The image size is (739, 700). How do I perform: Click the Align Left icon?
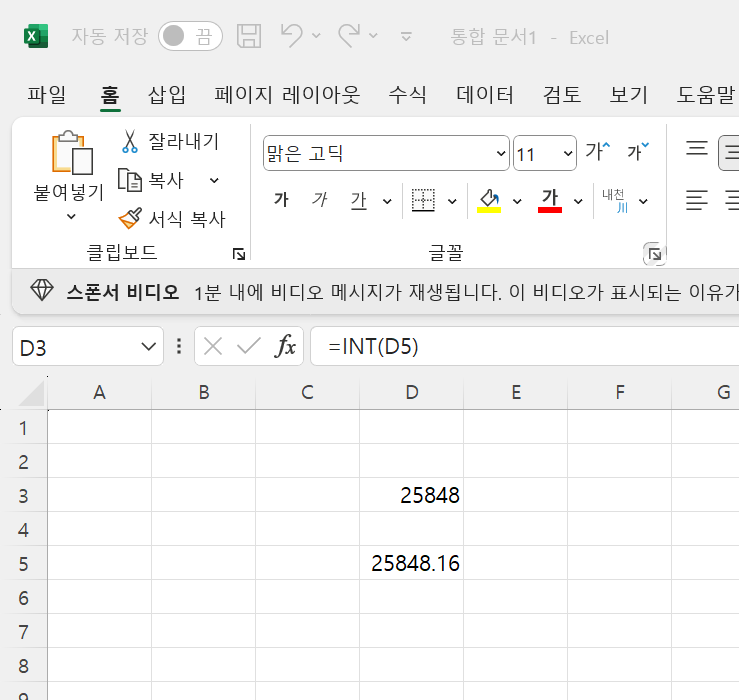697,200
